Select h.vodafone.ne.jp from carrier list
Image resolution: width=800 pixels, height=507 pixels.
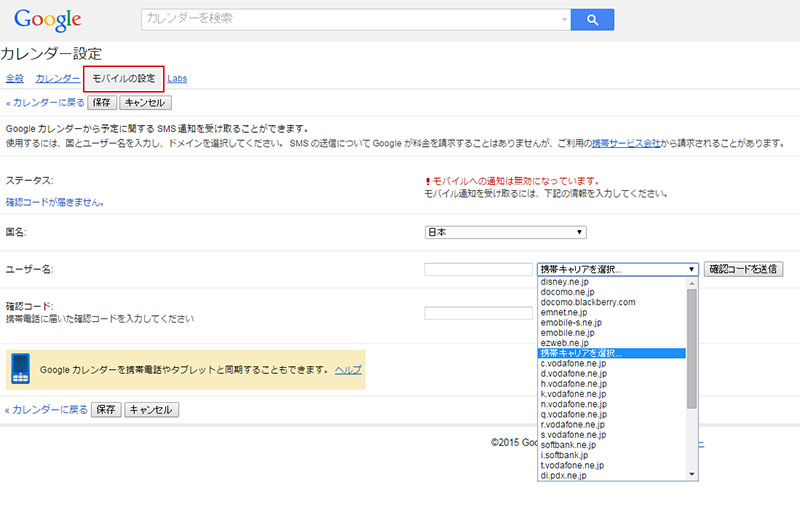(612, 384)
